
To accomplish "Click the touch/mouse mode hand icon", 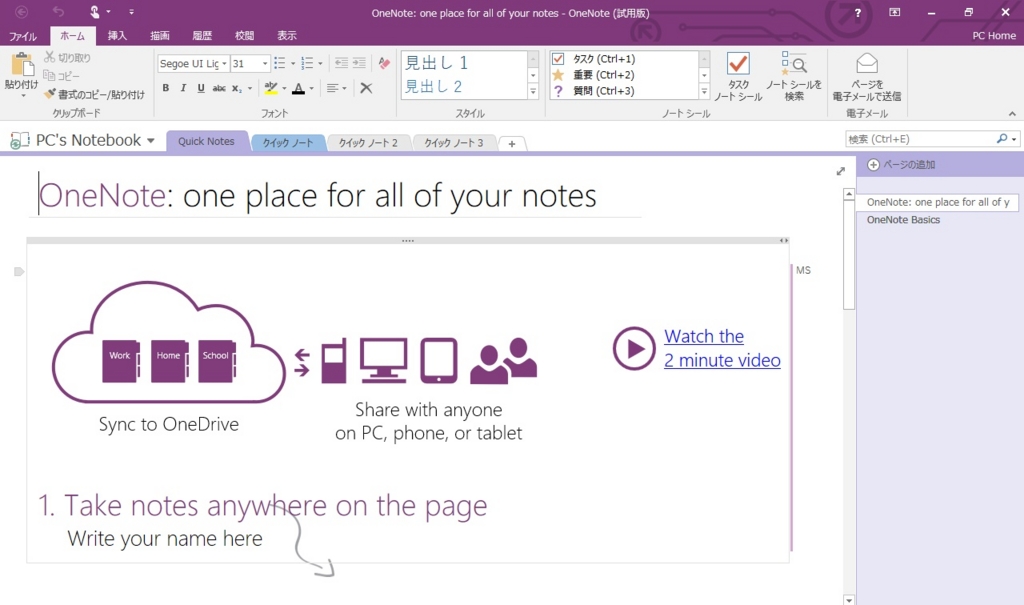I will [x=95, y=12].
